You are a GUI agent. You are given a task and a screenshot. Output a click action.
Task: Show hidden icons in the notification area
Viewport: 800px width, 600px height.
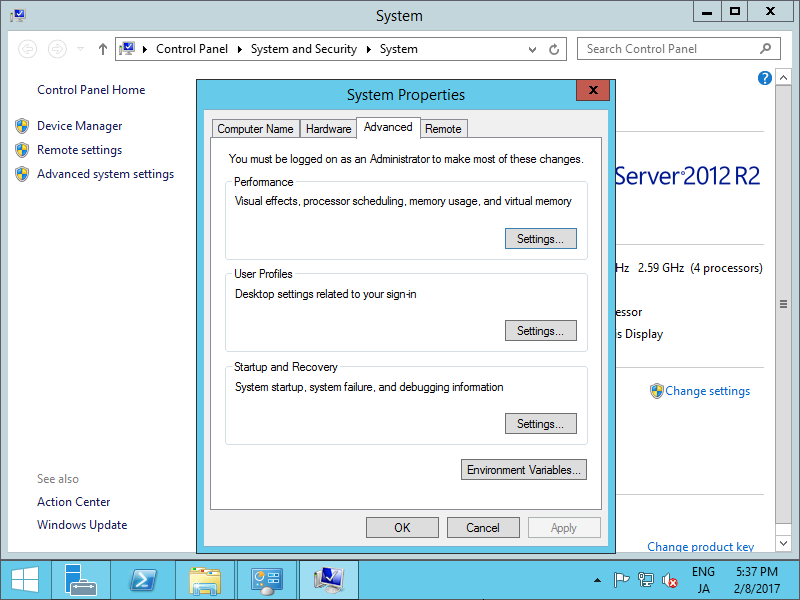pos(598,579)
